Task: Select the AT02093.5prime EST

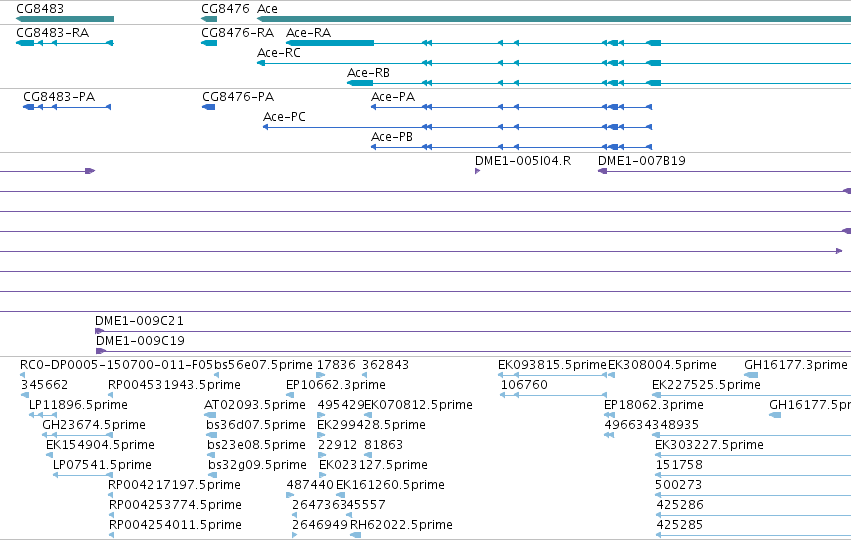Action: [x=210, y=415]
